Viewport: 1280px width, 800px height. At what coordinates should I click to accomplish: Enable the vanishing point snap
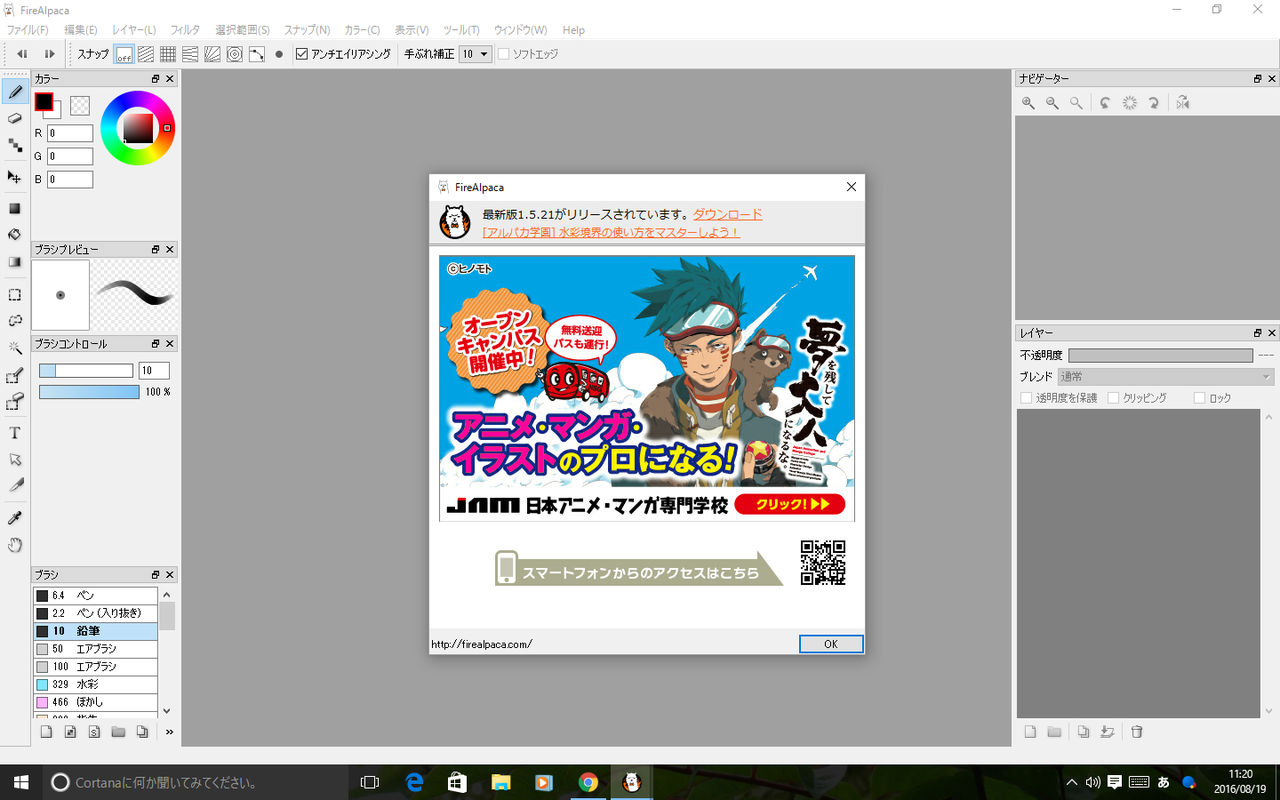pos(190,54)
